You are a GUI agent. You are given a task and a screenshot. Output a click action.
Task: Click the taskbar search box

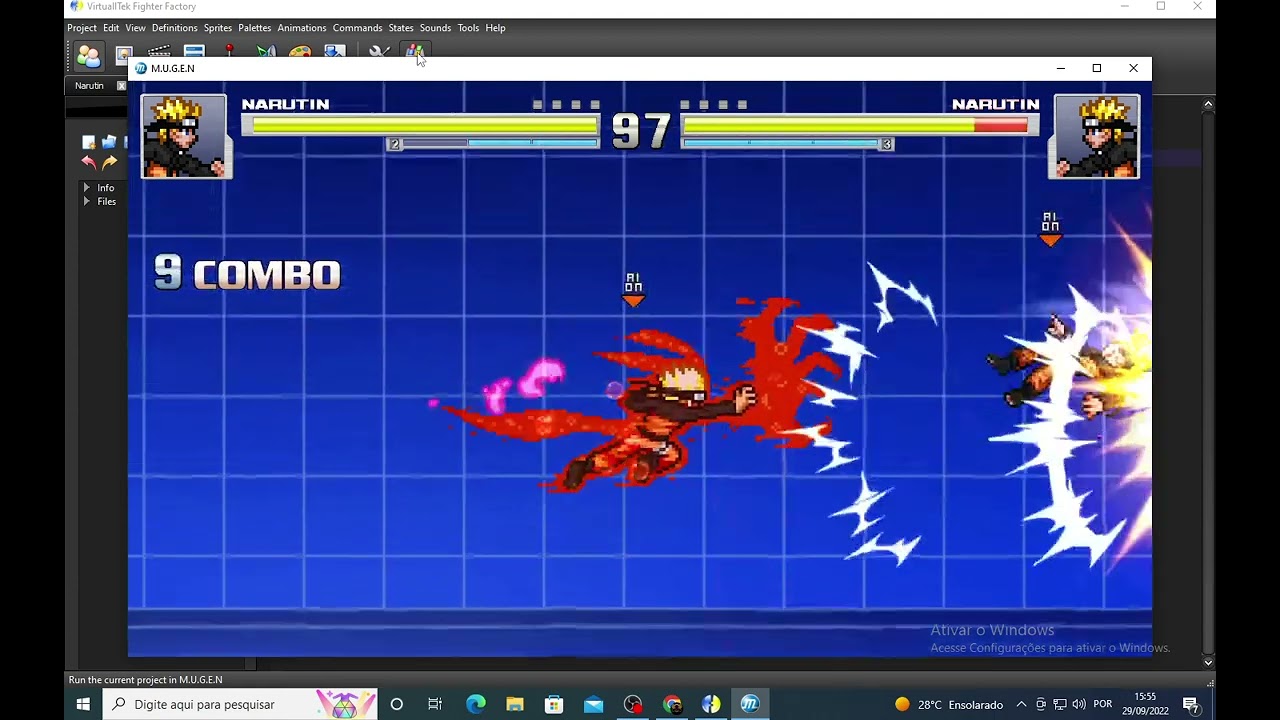241,704
